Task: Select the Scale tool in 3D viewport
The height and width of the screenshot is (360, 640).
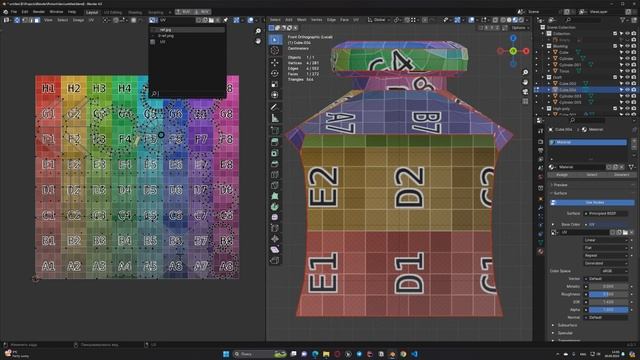Action: point(275,84)
